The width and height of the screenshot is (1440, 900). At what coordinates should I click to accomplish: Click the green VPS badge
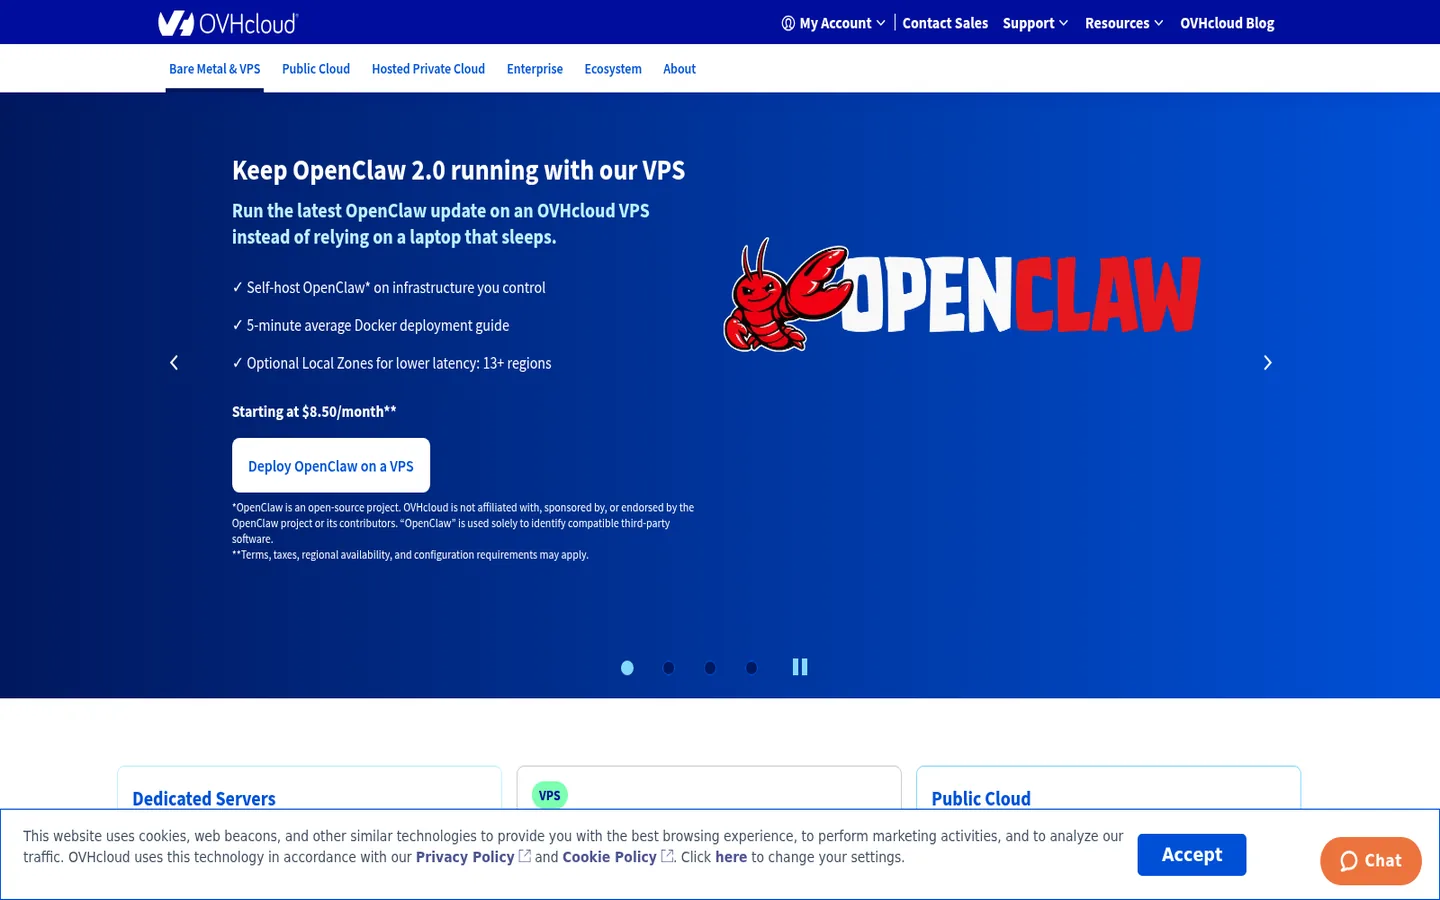coord(550,796)
